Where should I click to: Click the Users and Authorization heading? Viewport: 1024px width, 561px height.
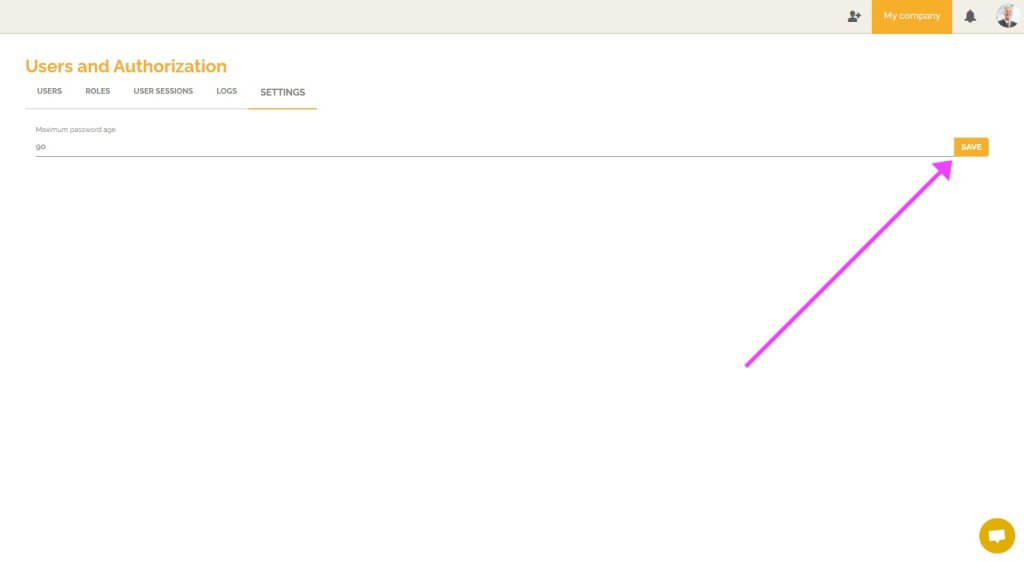click(x=126, y=66)
